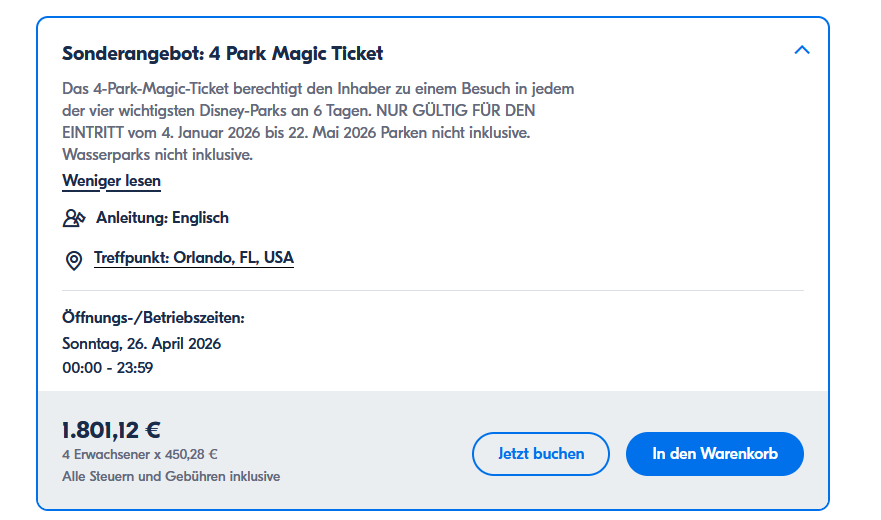Click the "Wasserparks nicht inklusive." line
The image size is (881, 520).
tap(157, 155)
